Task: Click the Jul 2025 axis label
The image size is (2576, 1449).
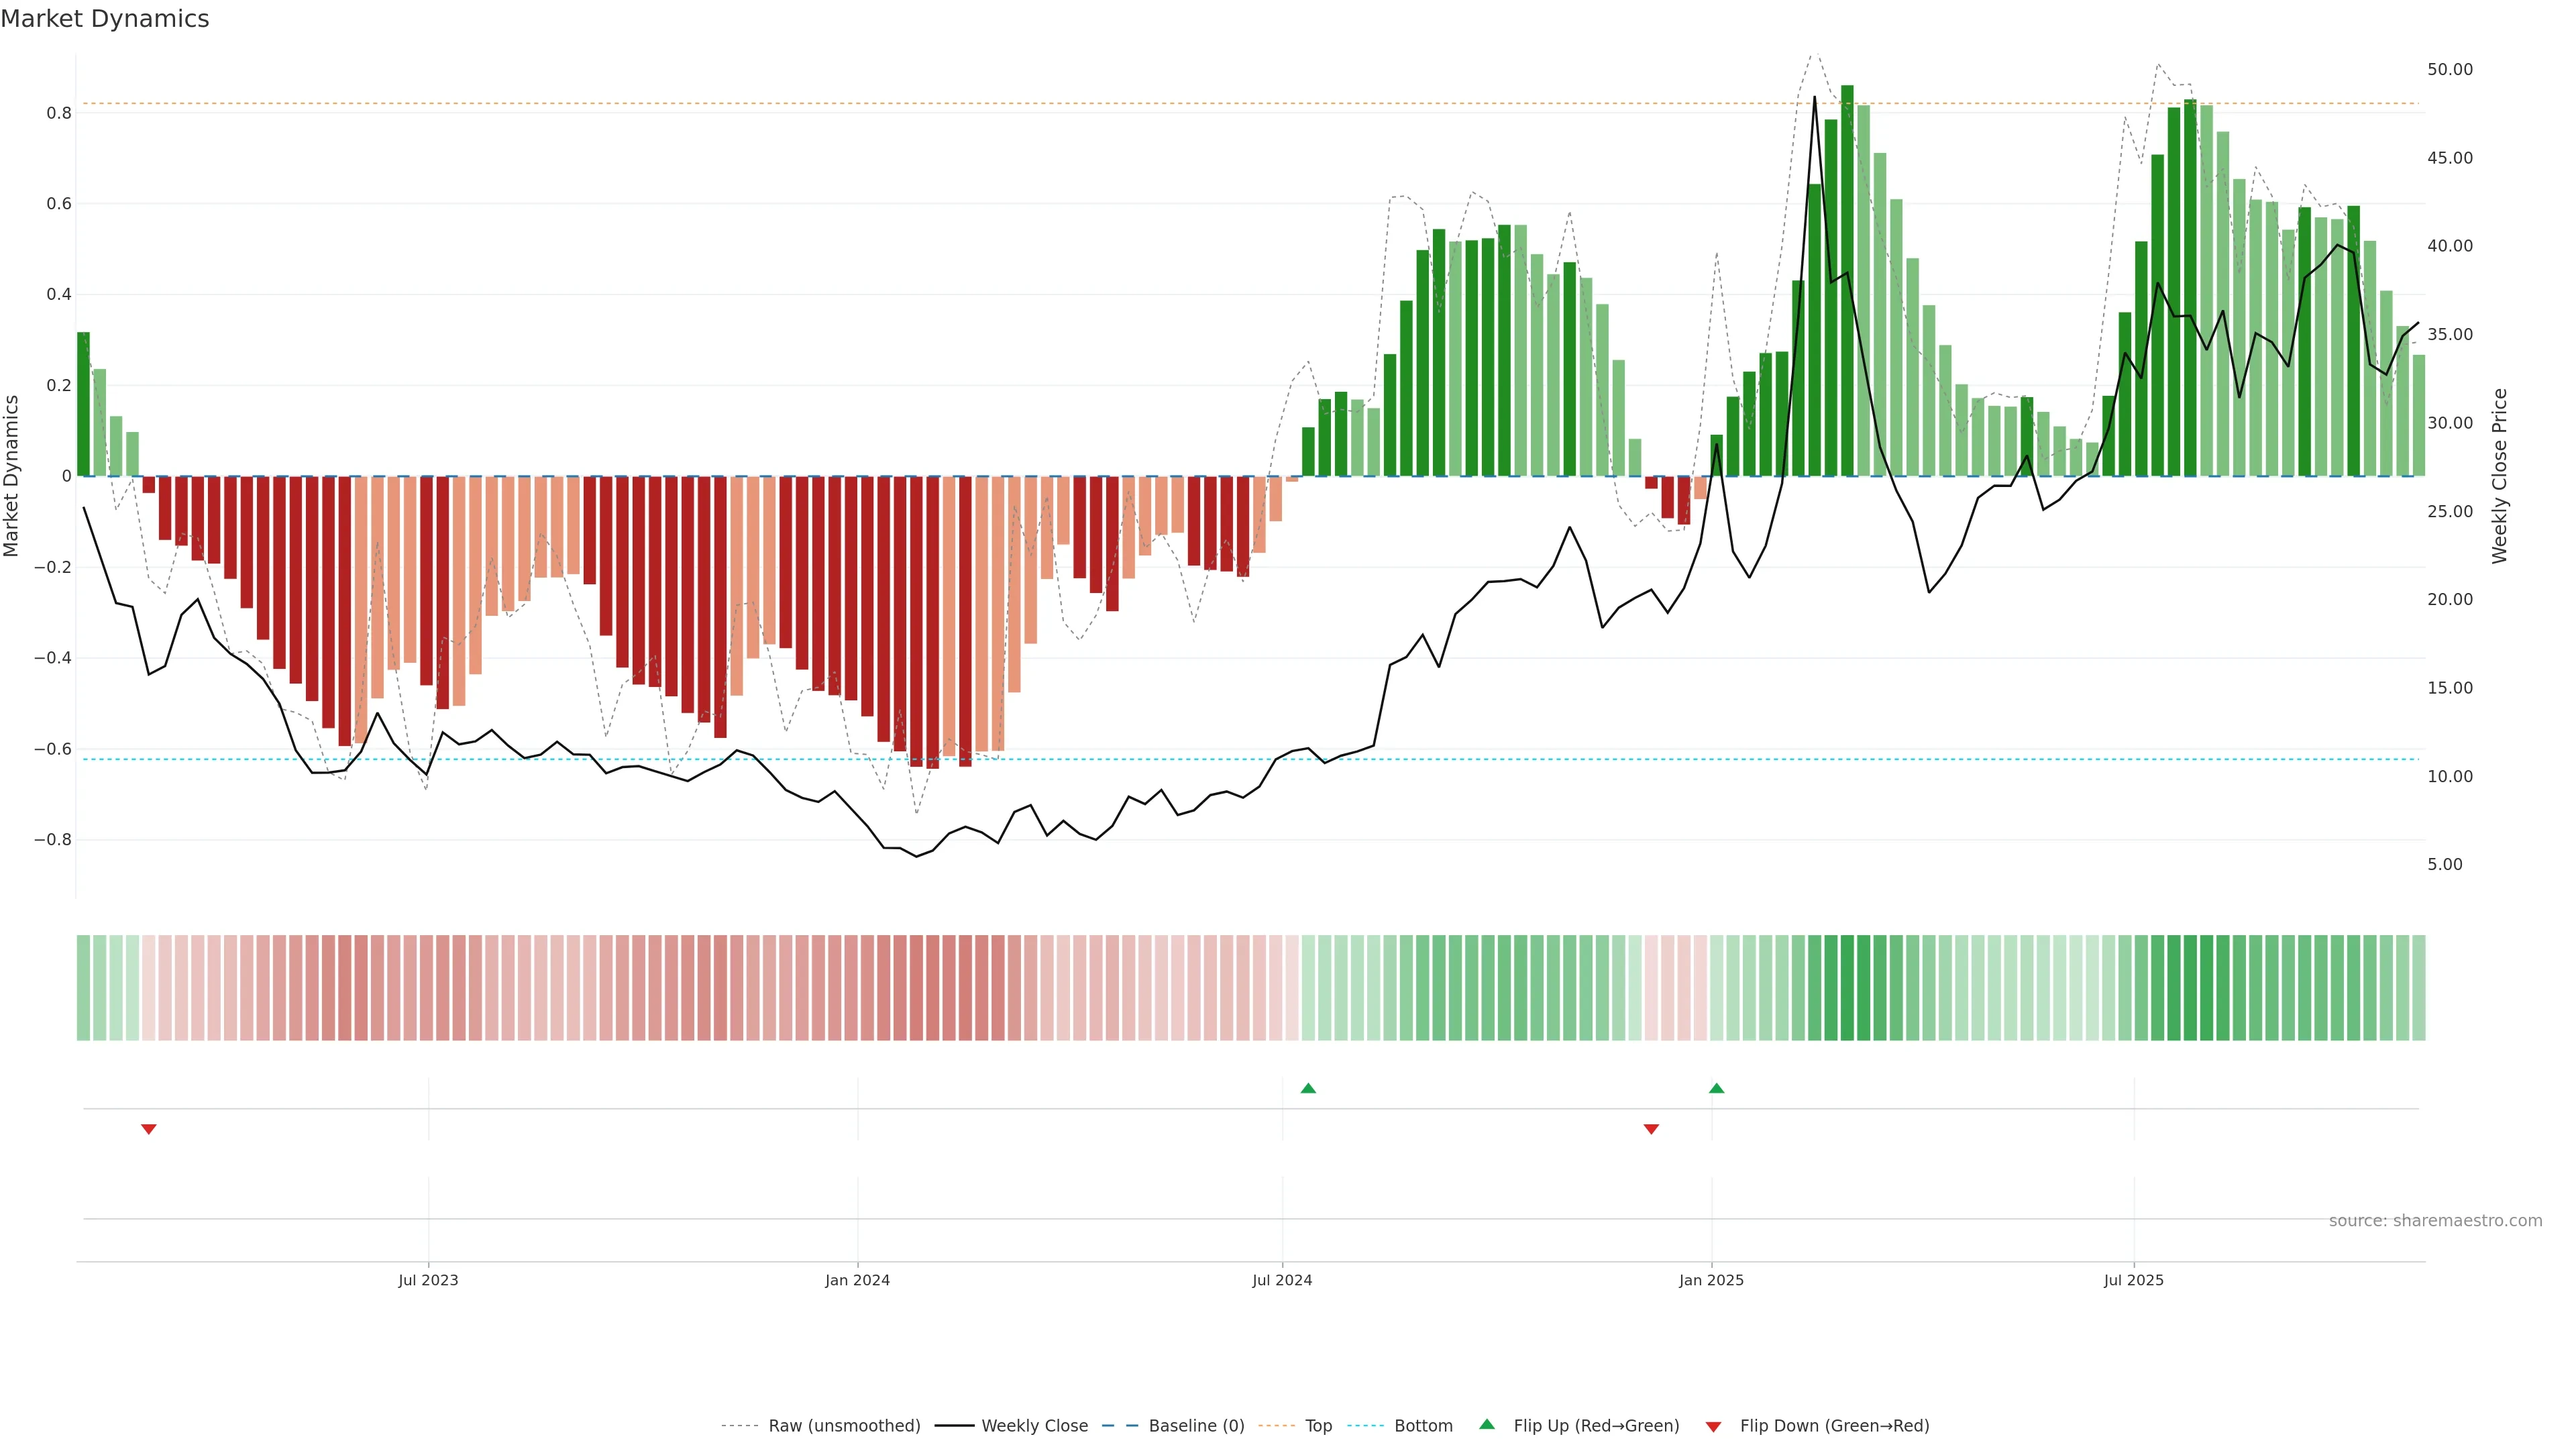Action: 2133,1280
